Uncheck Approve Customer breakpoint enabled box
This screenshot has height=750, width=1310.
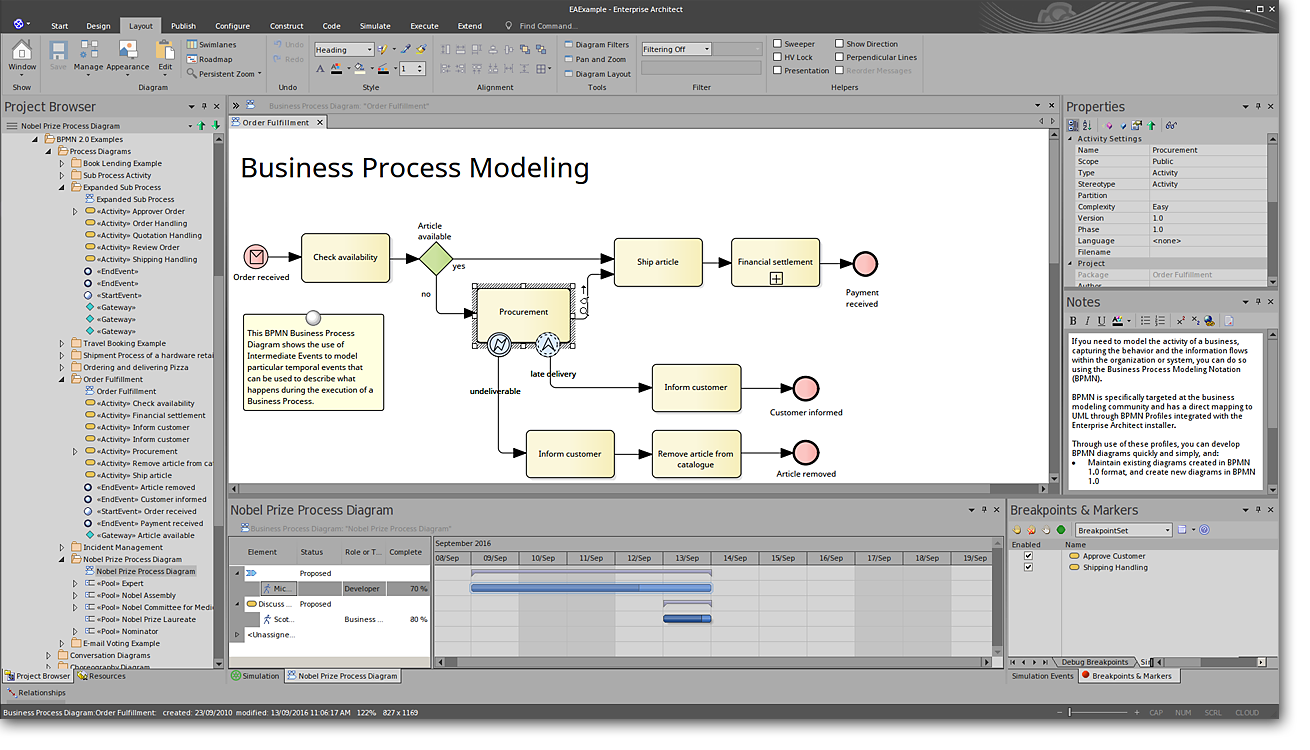pos(1028,556)
